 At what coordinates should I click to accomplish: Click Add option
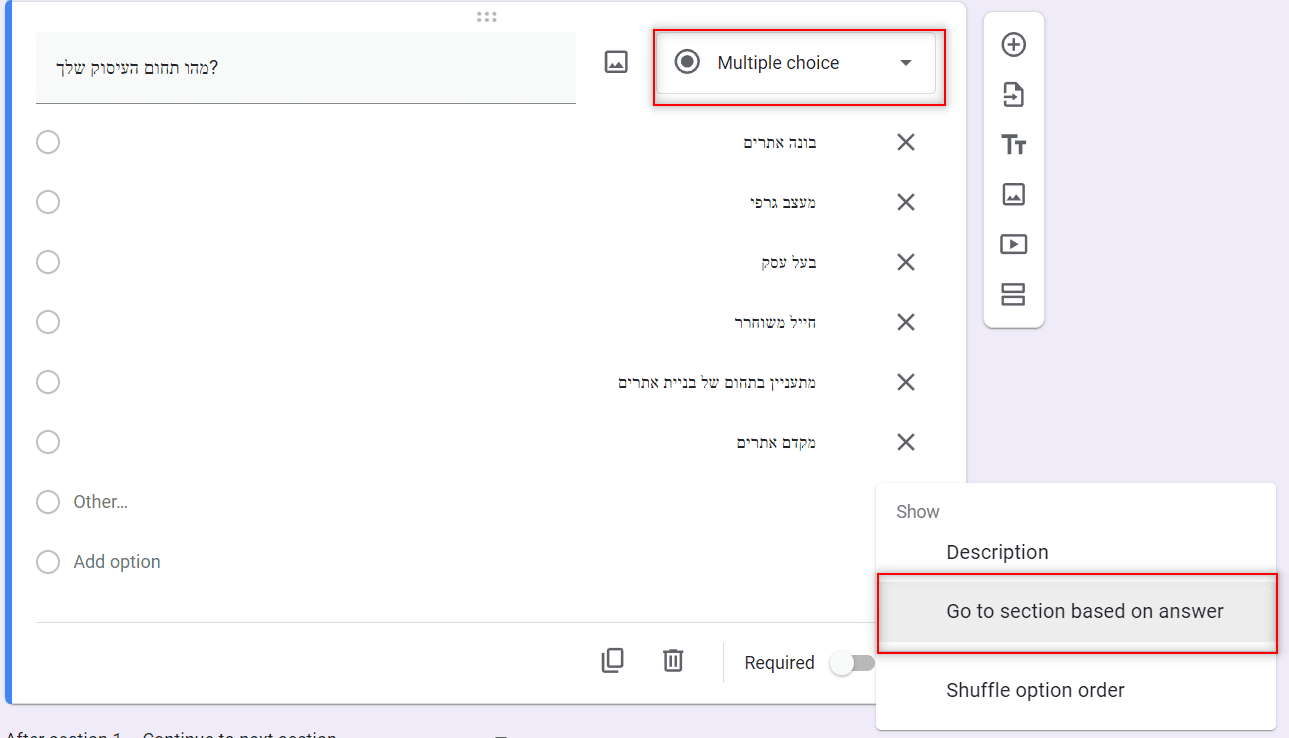coord(117,562)
